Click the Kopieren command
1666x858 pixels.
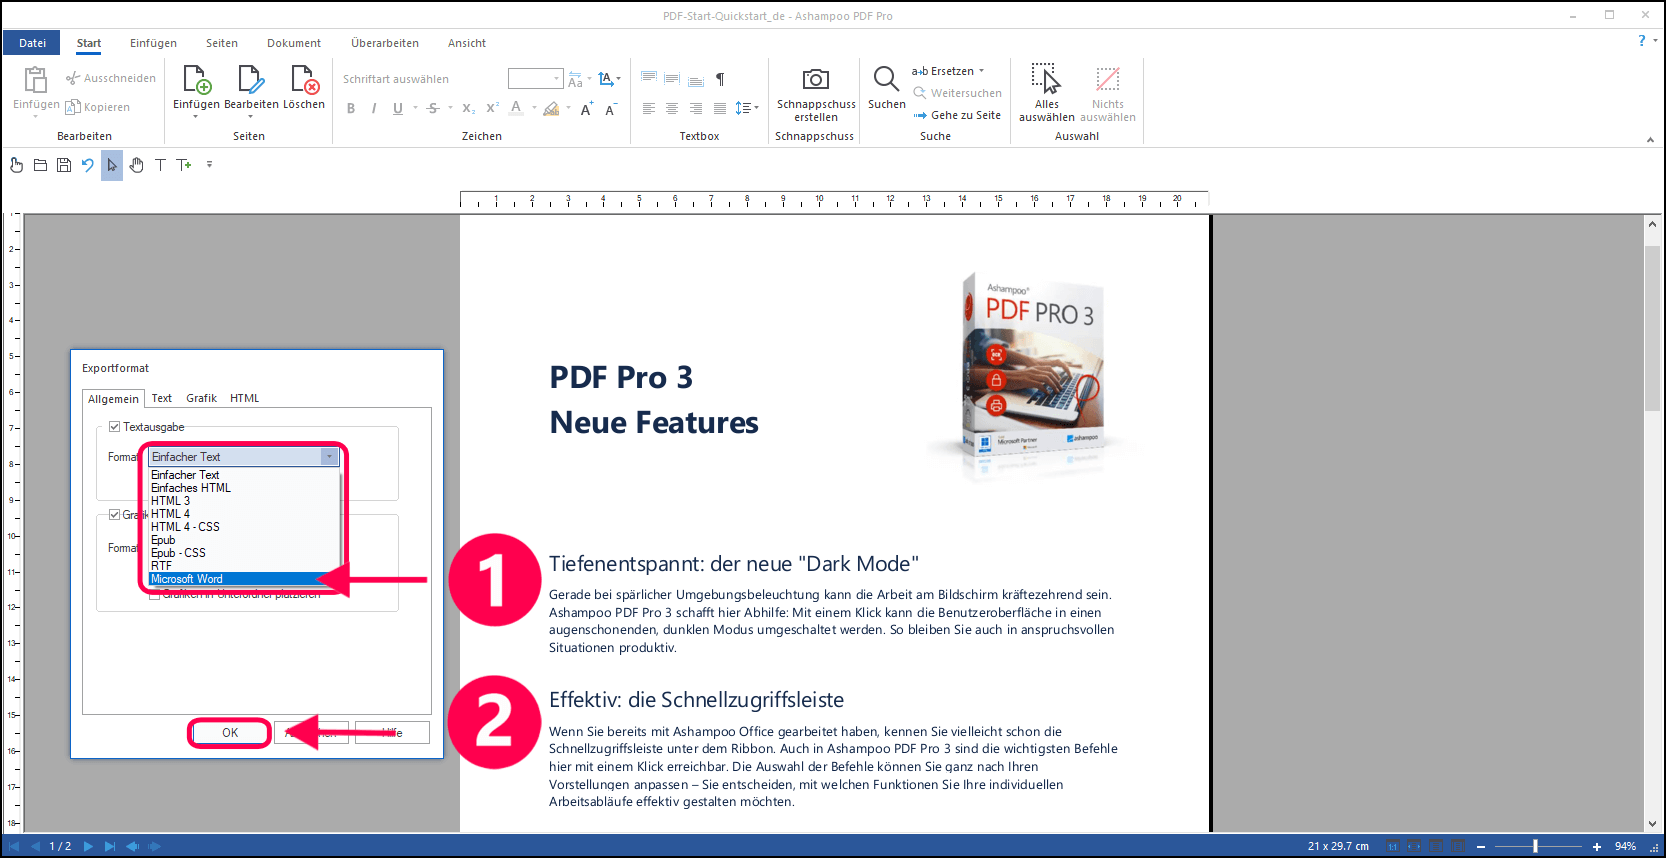click(98, 107)
